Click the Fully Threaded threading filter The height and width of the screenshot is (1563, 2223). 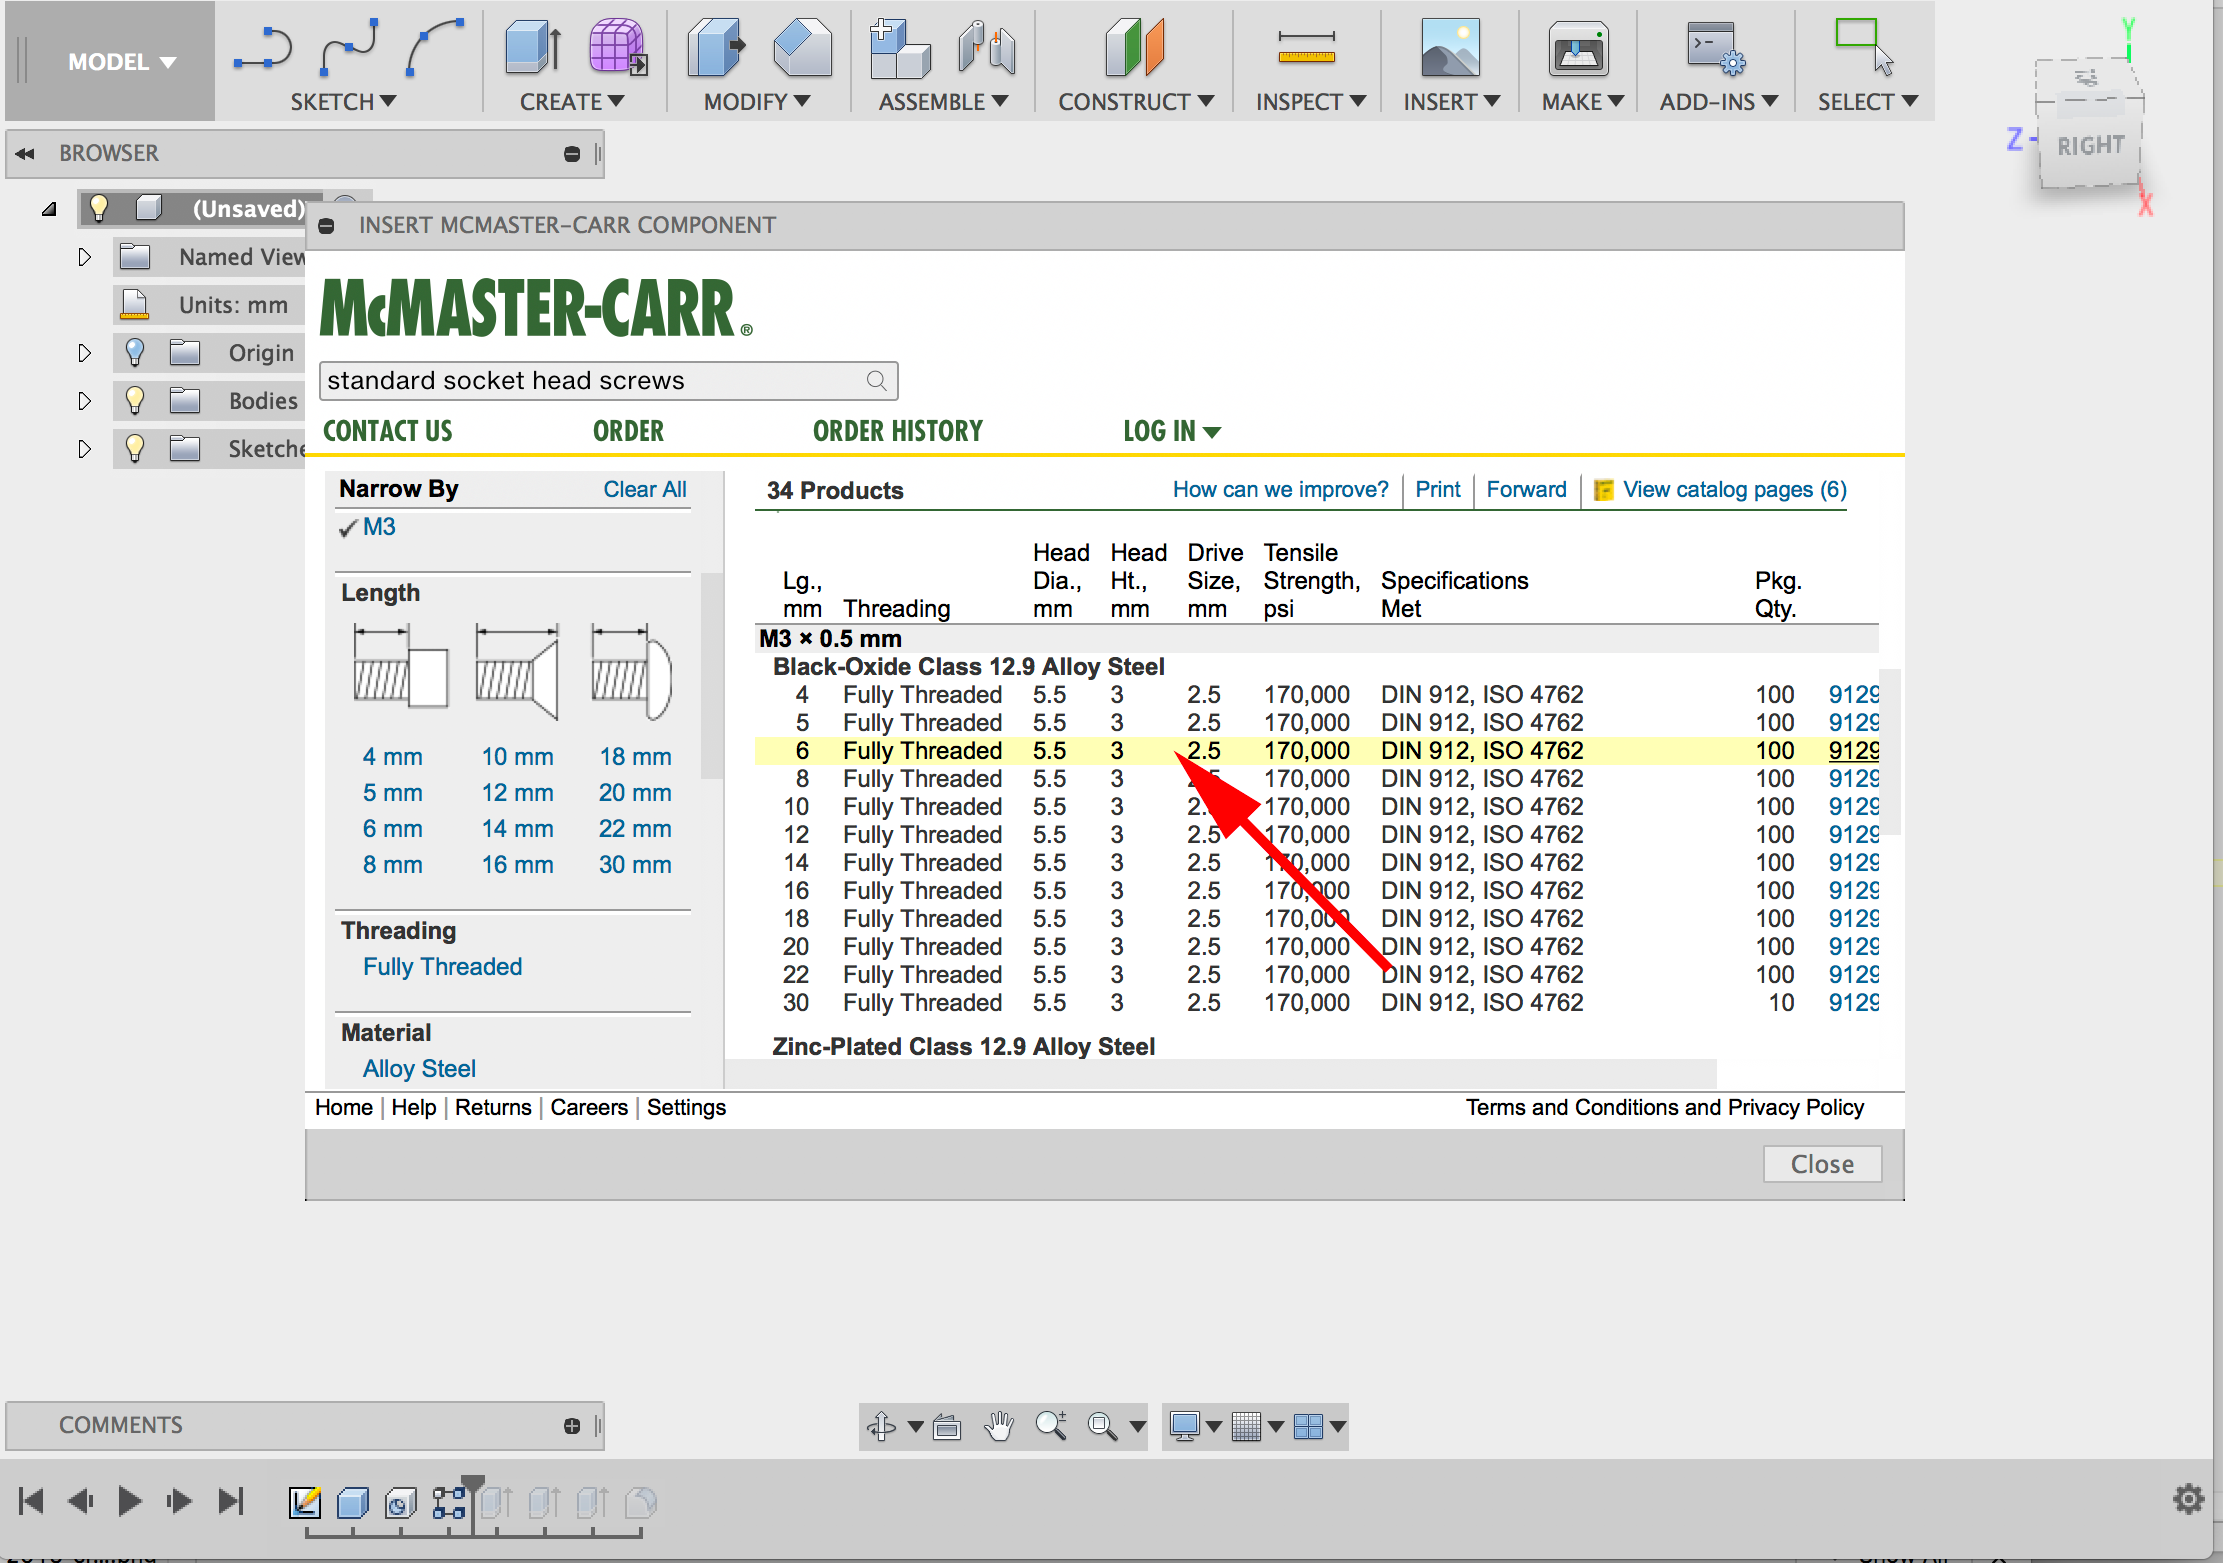tap(442, 967)
